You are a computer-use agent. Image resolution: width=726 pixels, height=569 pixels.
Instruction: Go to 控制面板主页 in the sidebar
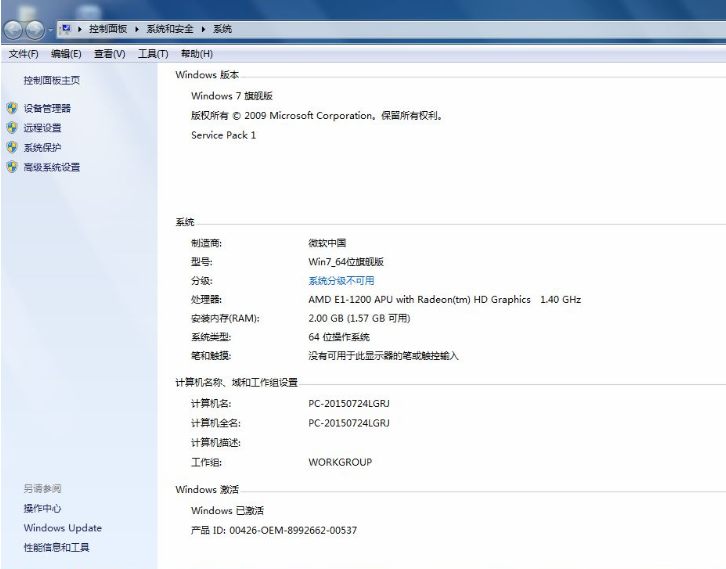coord(51,80)
